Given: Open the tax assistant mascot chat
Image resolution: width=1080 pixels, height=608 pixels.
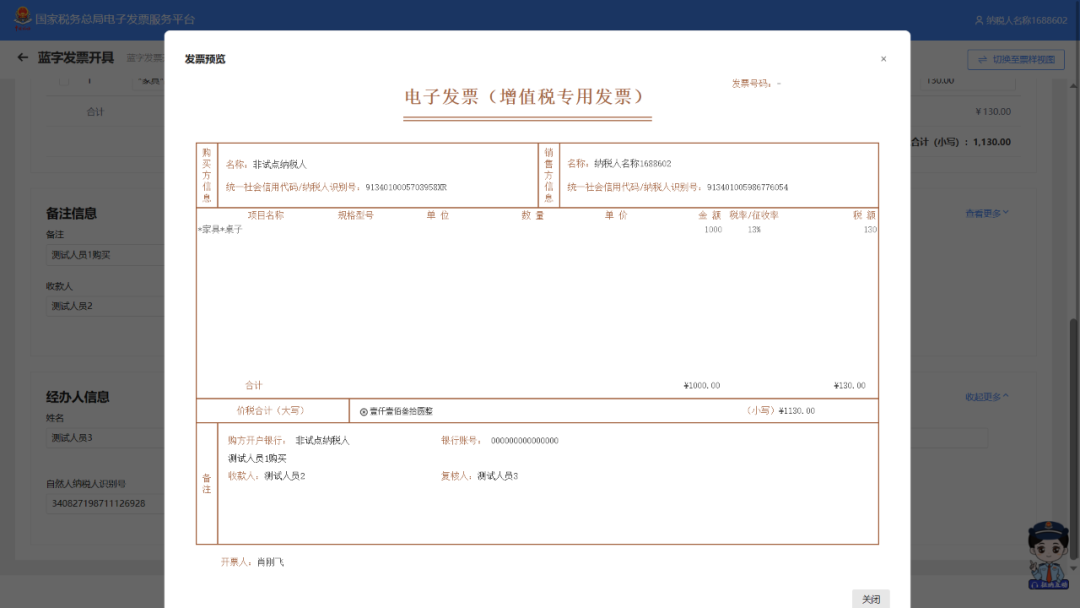Looking at the screenshot, I should [x=1048, y=556].
